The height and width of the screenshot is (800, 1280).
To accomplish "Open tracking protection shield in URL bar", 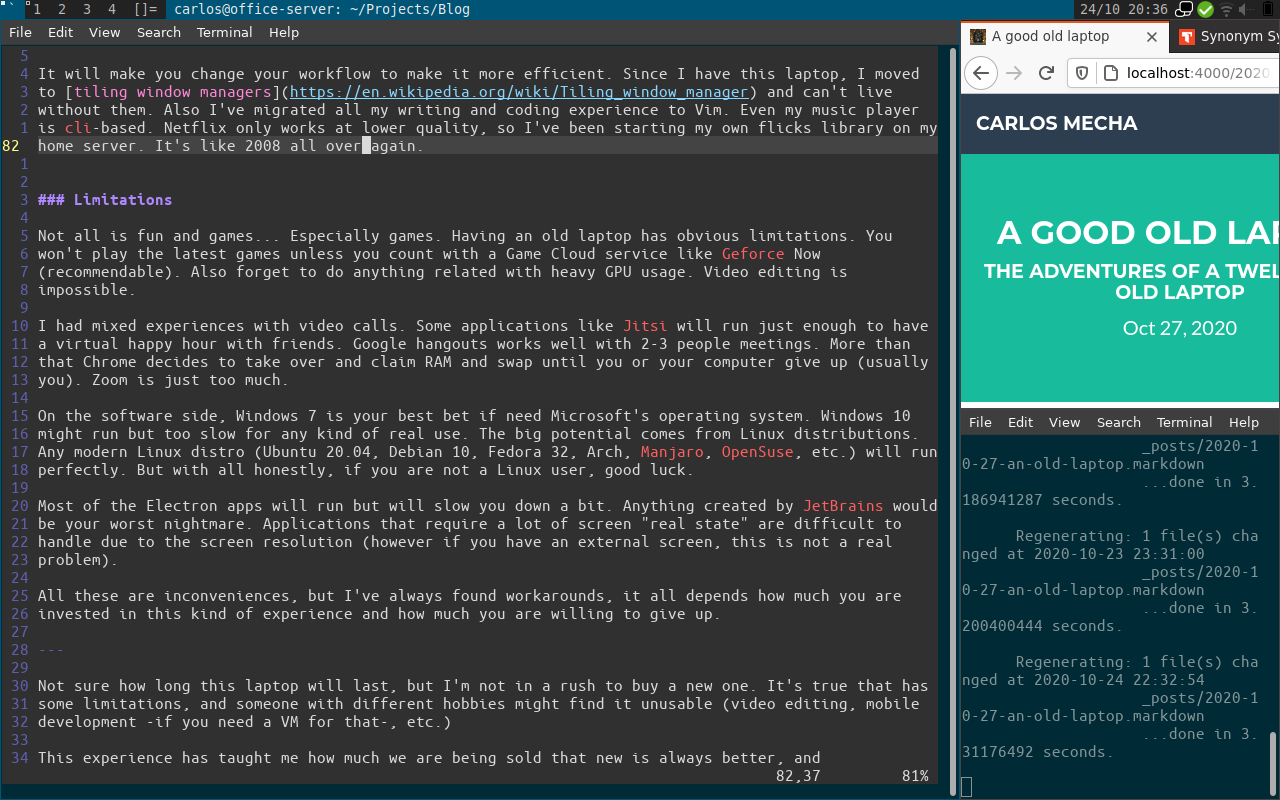I will point(1084,73).
